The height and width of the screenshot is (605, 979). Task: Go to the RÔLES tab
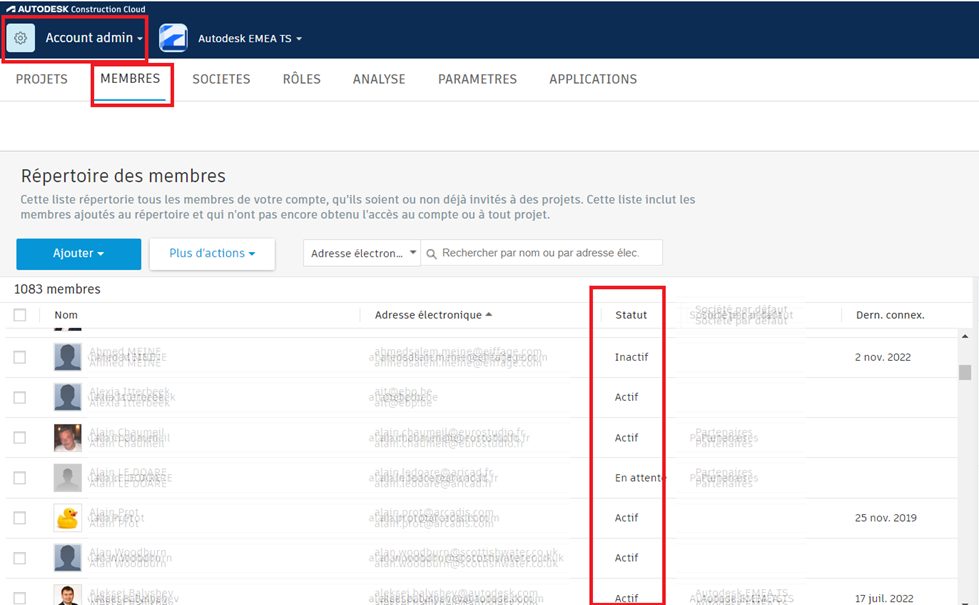302,79
